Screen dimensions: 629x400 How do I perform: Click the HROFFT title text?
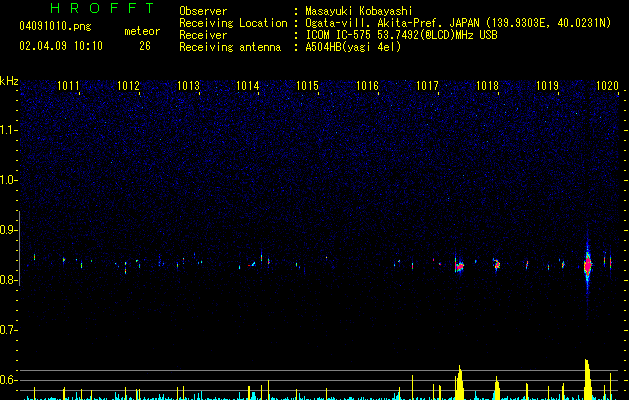[102, 8]
